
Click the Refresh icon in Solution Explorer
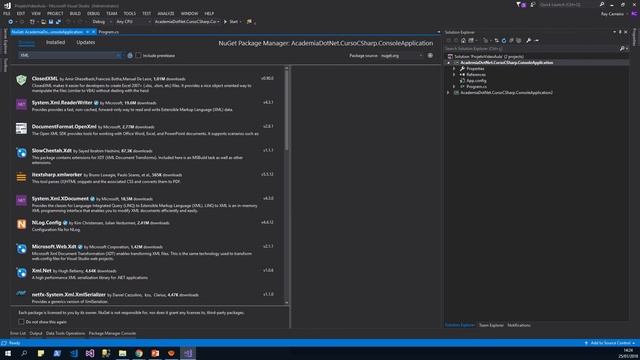(504, 40)
